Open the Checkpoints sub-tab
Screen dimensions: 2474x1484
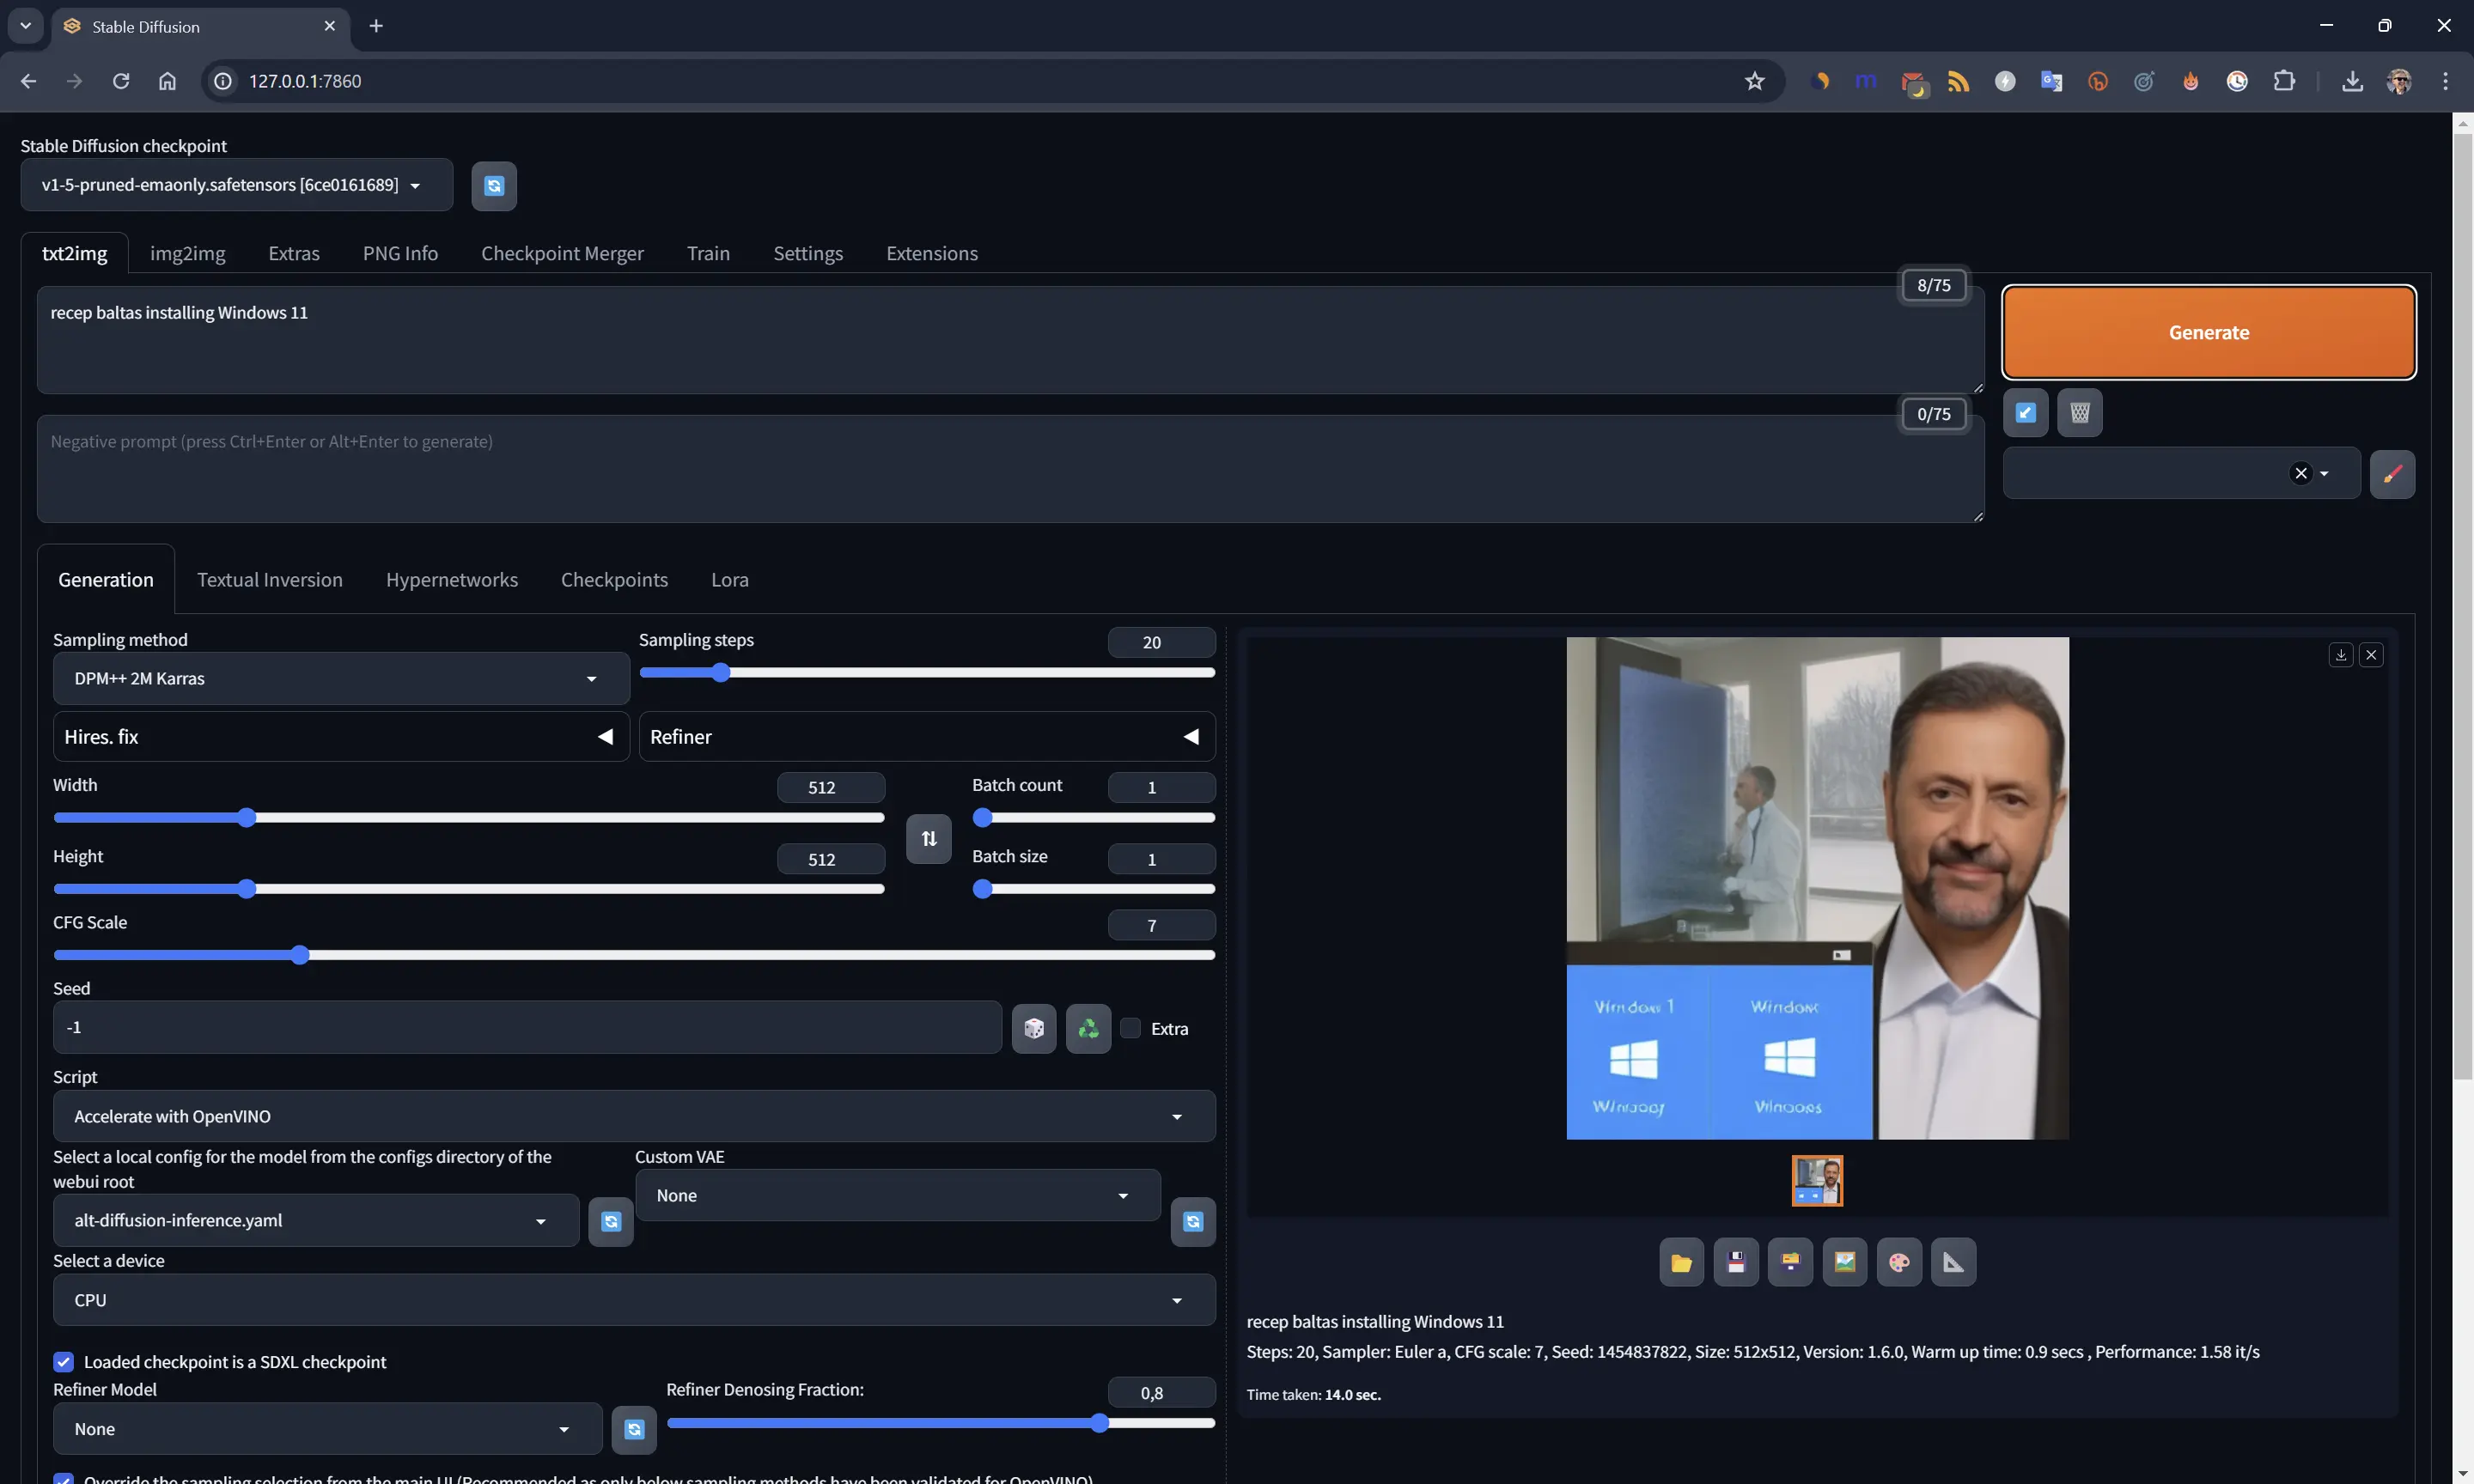pos(614,580)
